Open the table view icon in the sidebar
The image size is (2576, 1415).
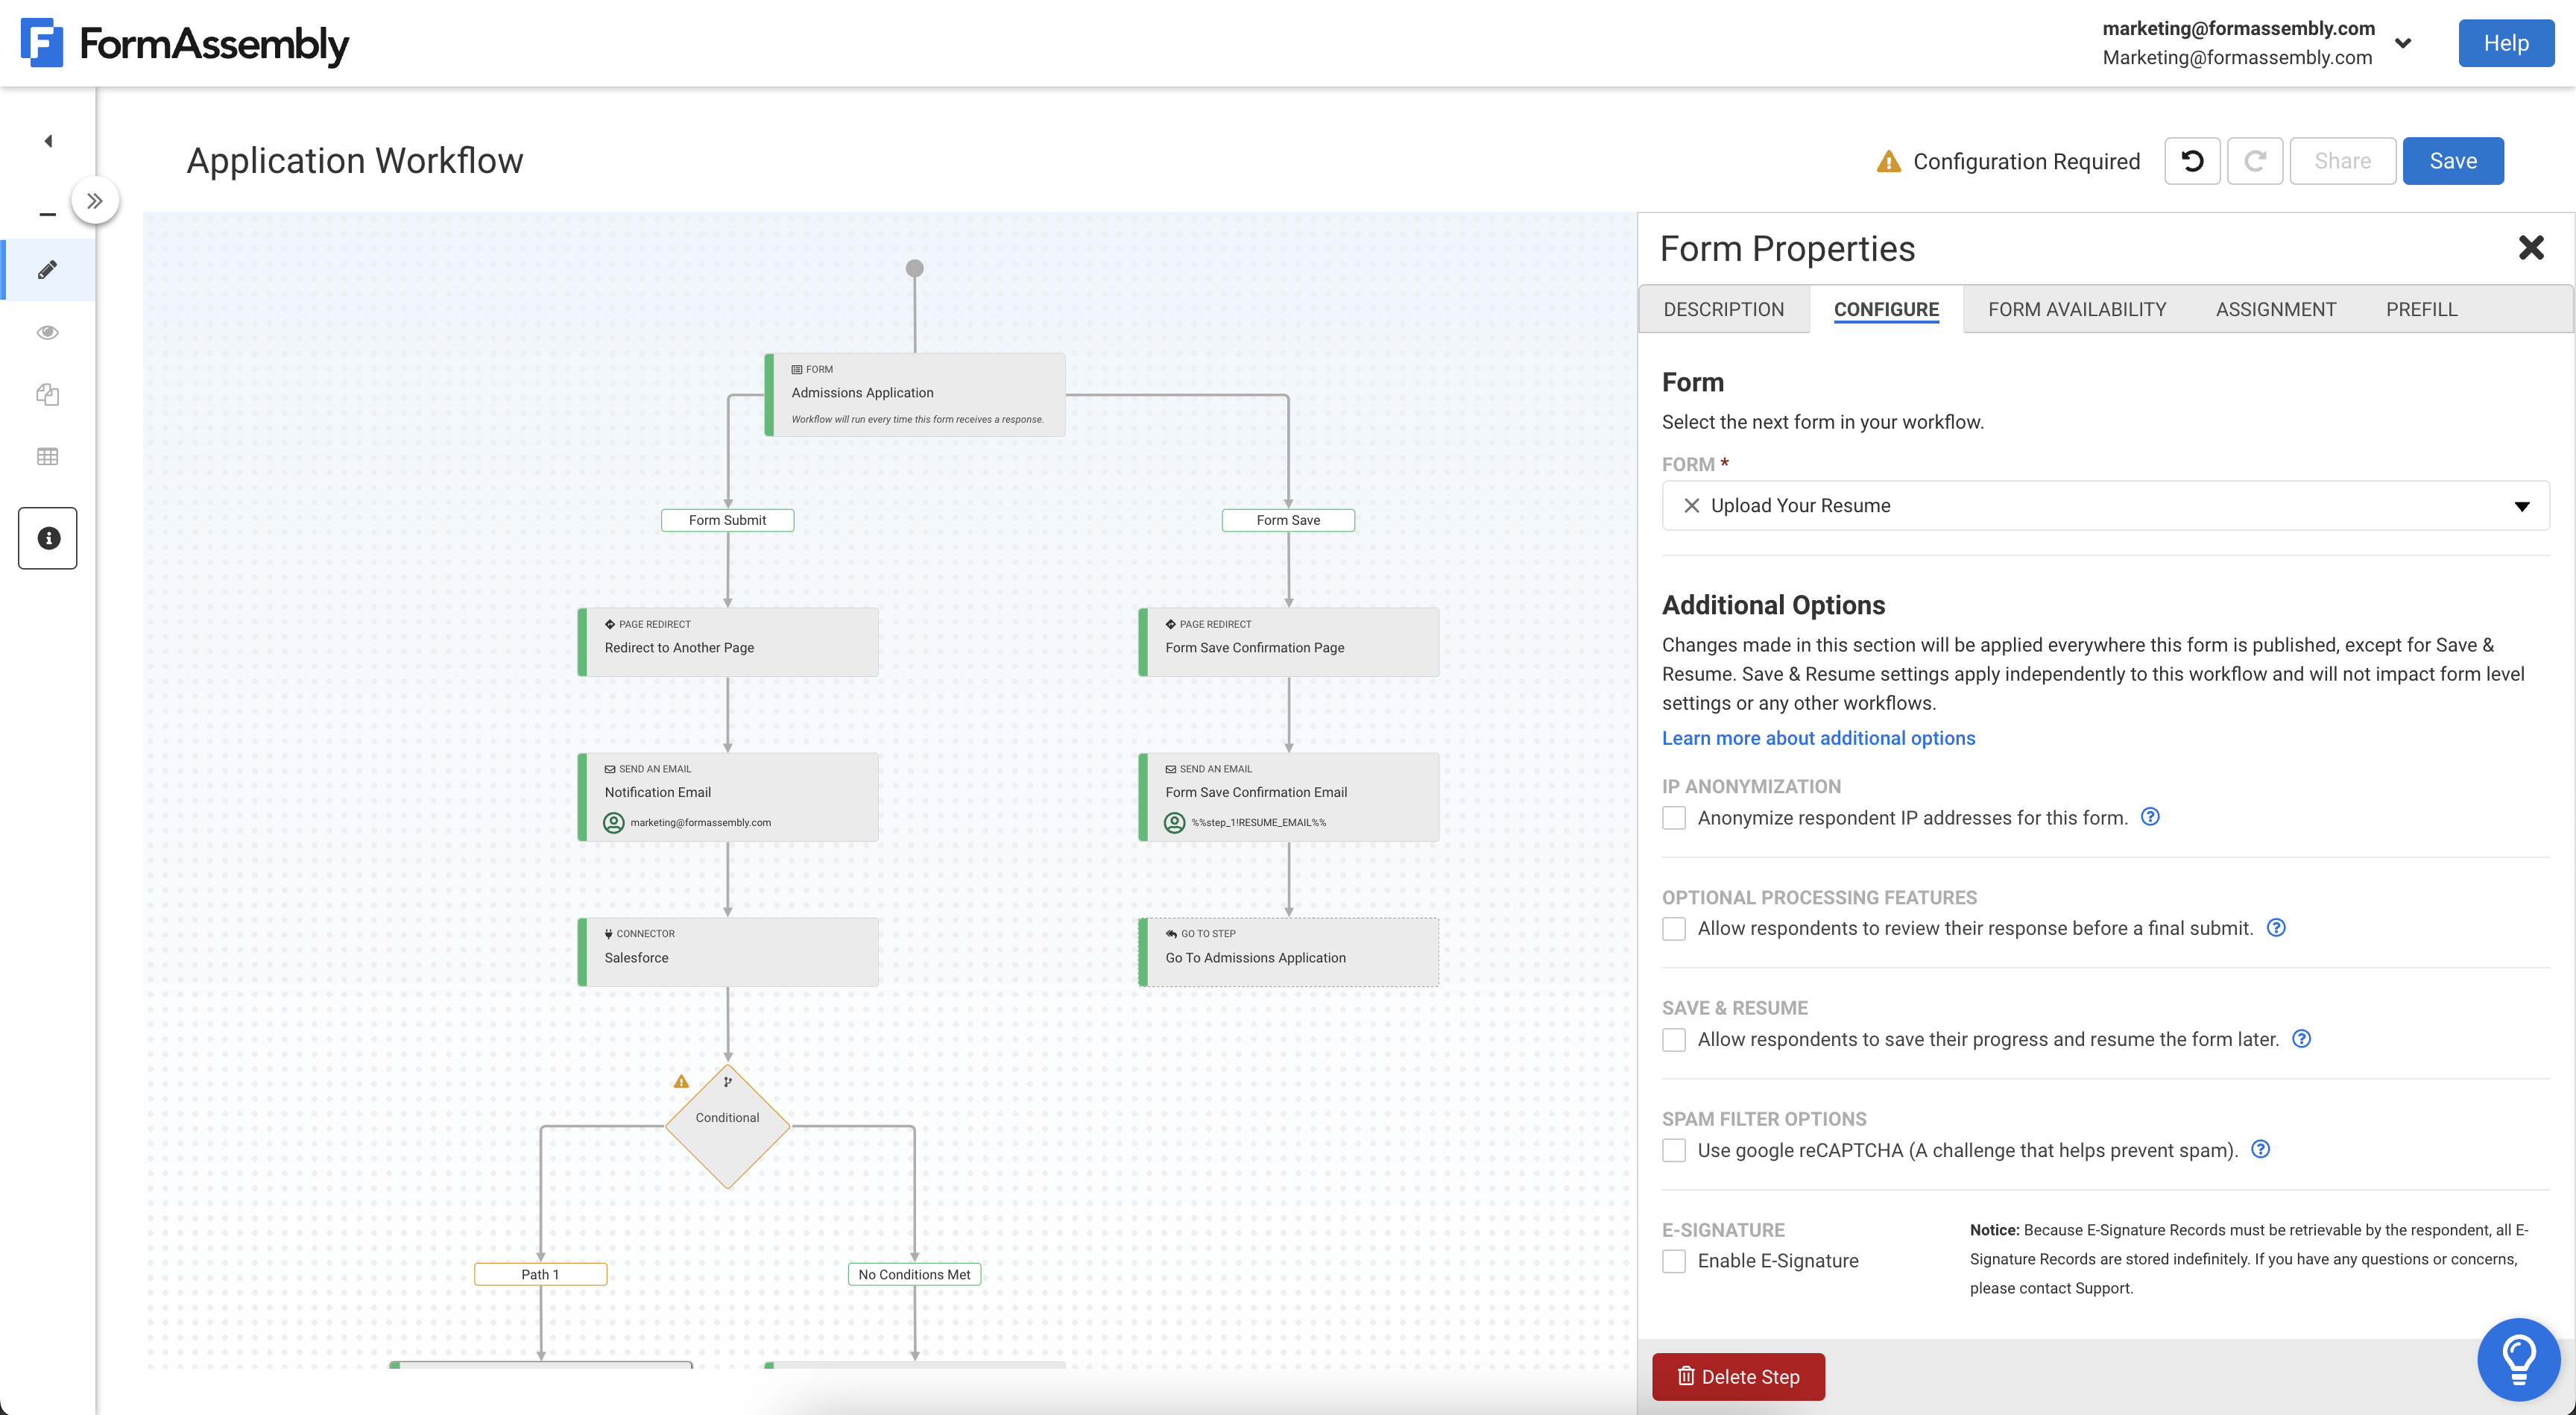pyautogui.click(x=47, y=456)
